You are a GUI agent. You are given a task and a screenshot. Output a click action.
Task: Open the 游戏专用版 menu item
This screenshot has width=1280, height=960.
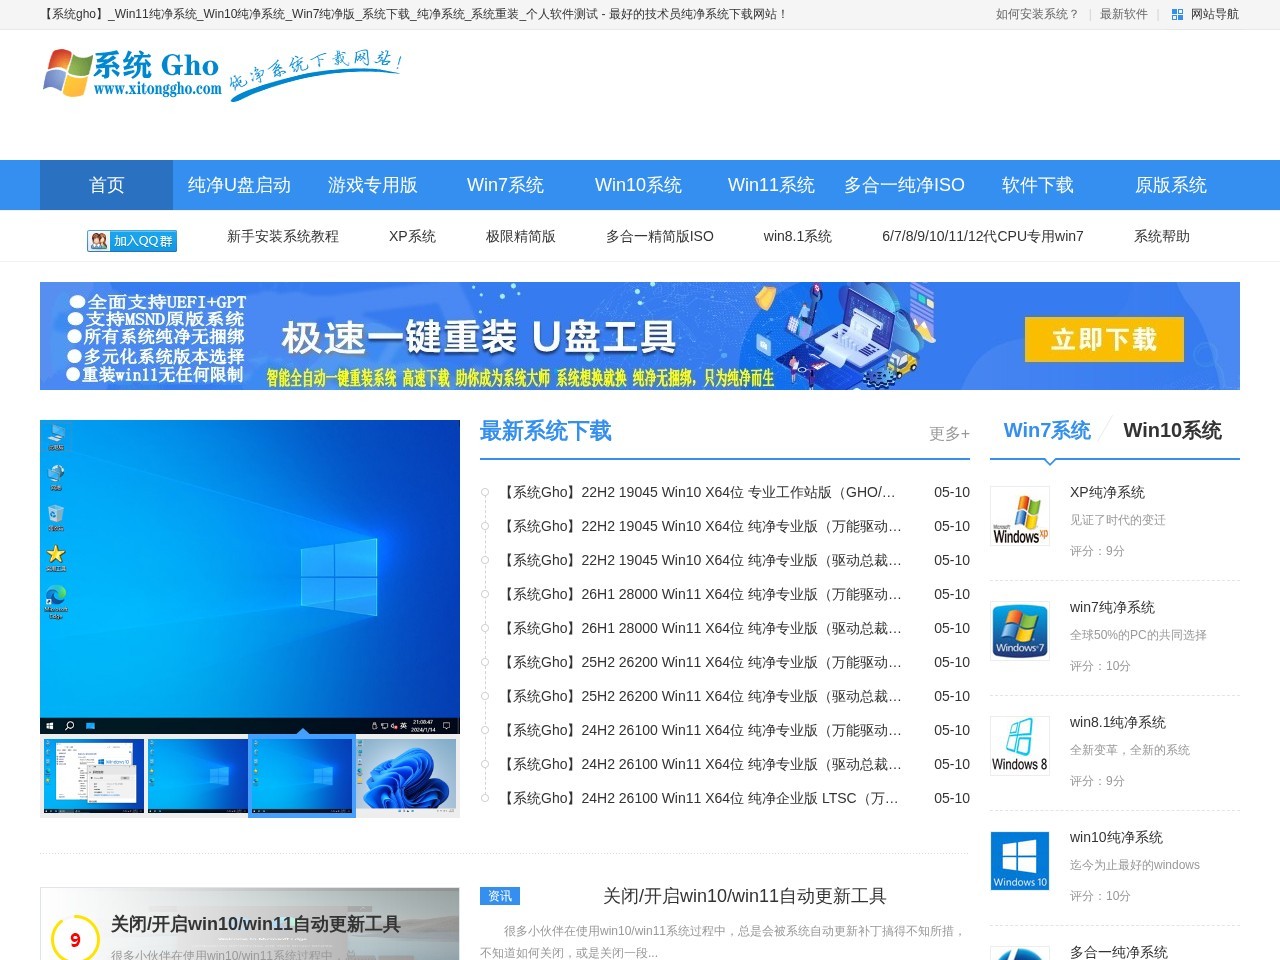[372, 185]
